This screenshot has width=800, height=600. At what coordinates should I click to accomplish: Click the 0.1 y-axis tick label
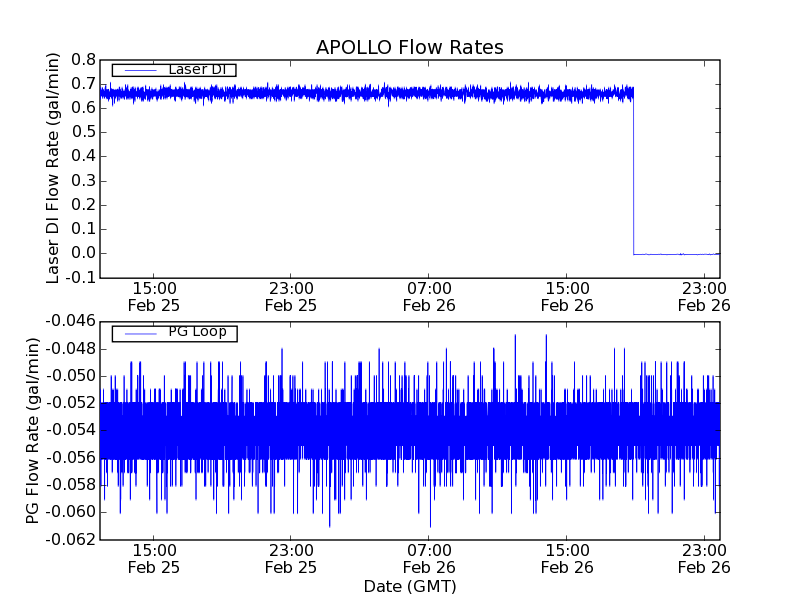83,229
